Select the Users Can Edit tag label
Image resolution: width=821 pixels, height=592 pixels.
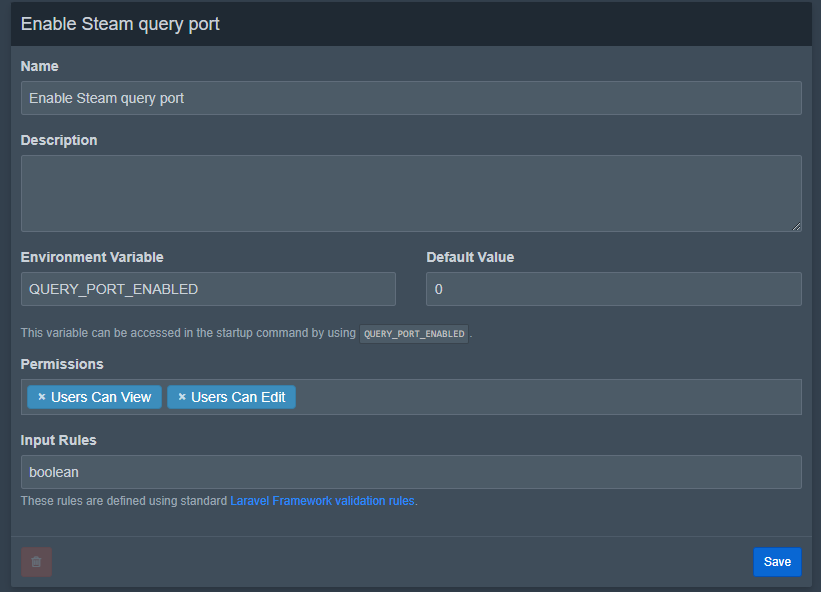[x=240, y=397]
